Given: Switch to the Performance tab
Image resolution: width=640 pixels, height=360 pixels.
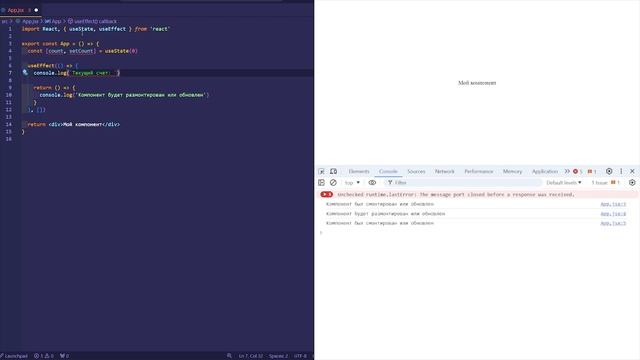Looking at the screenshot, I should (x=478, y=171).
